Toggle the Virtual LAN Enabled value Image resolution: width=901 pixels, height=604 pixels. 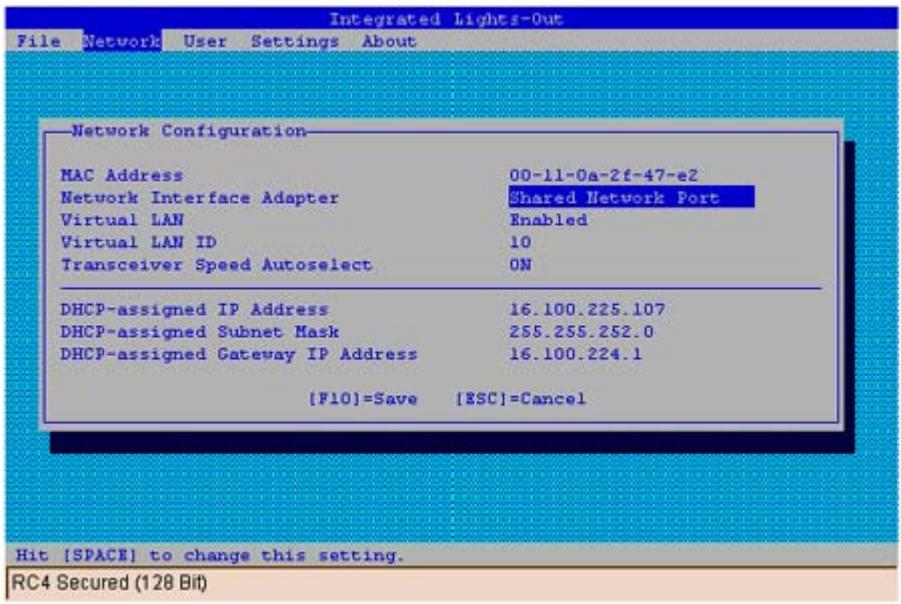(x=549, y=220)
